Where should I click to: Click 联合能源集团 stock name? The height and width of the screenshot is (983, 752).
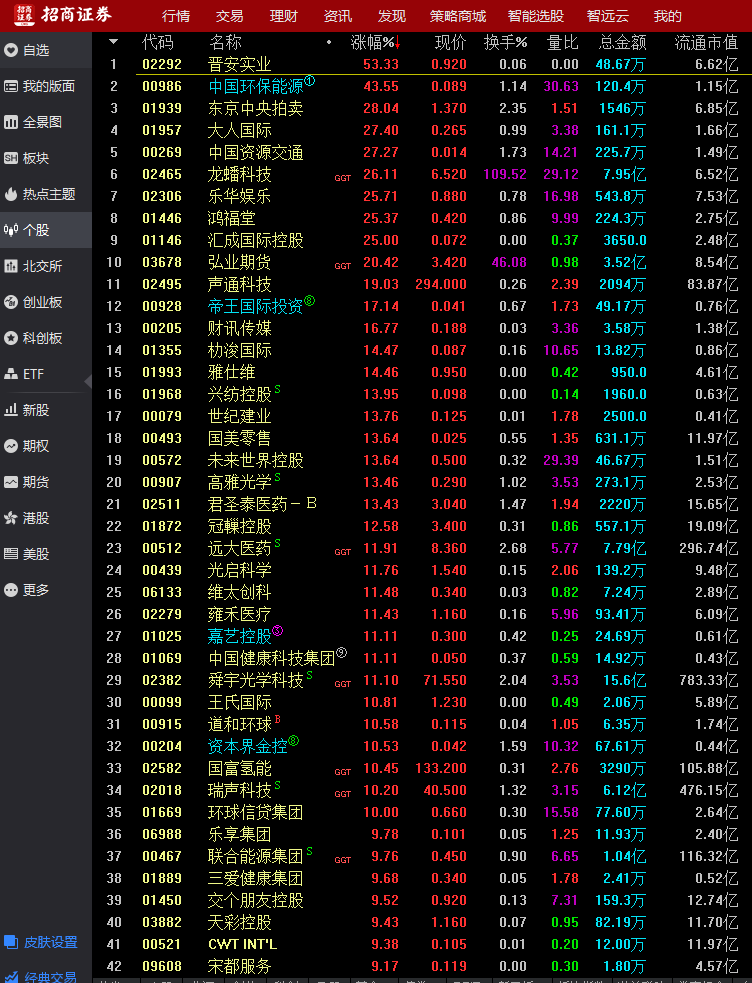(x=255, y=856)
